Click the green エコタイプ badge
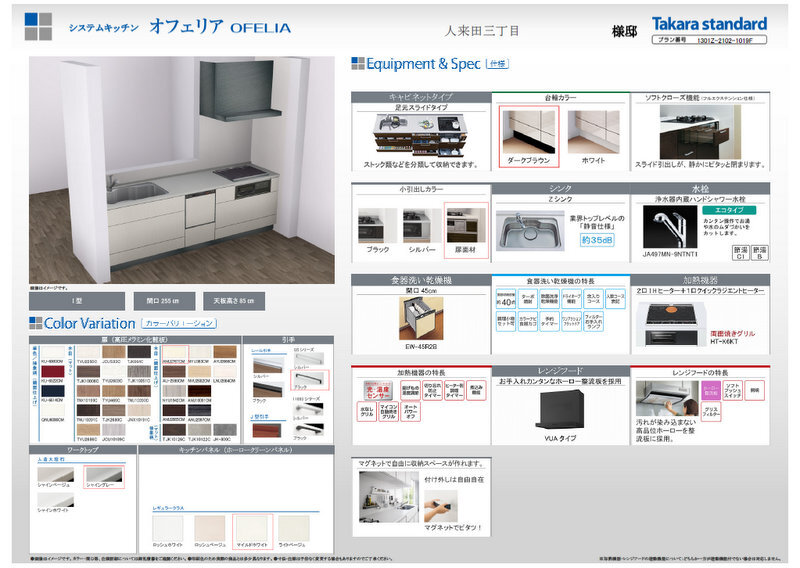 click(x=729, y=210)
